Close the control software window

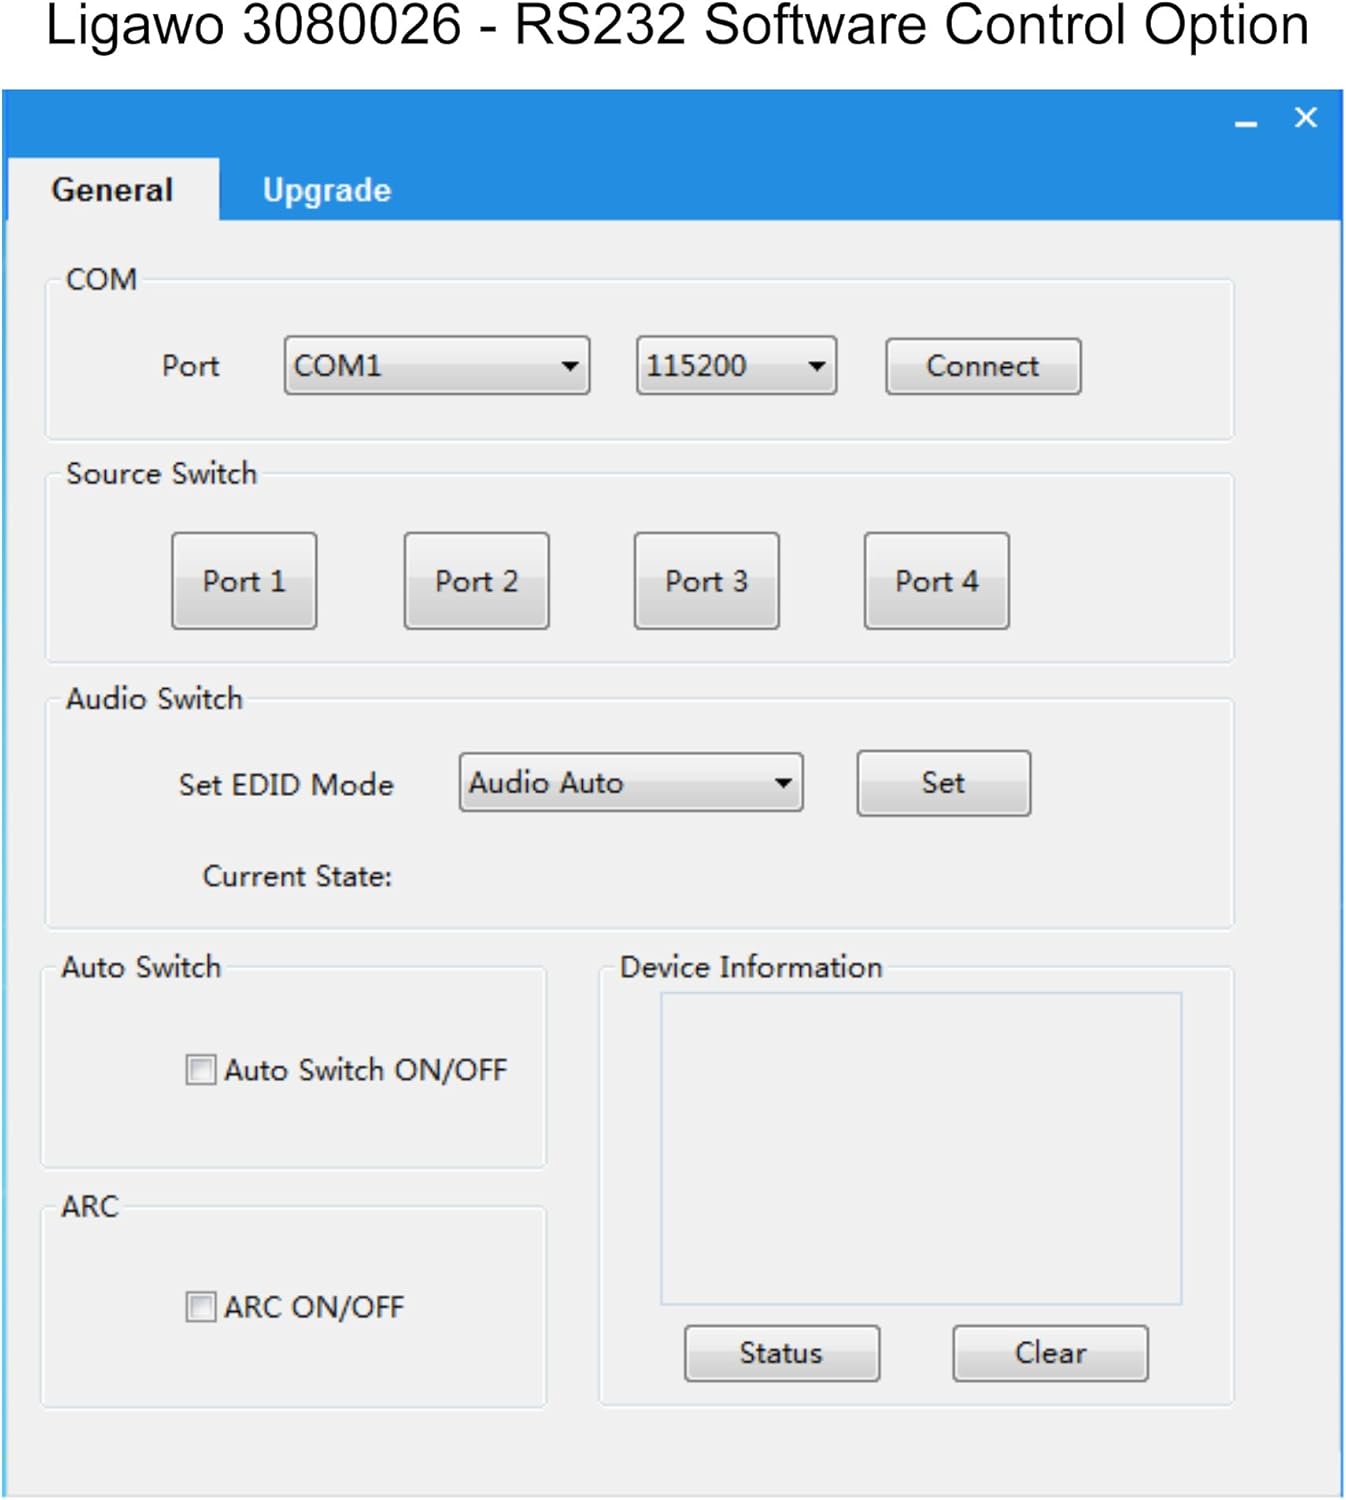coord(1305,118)
